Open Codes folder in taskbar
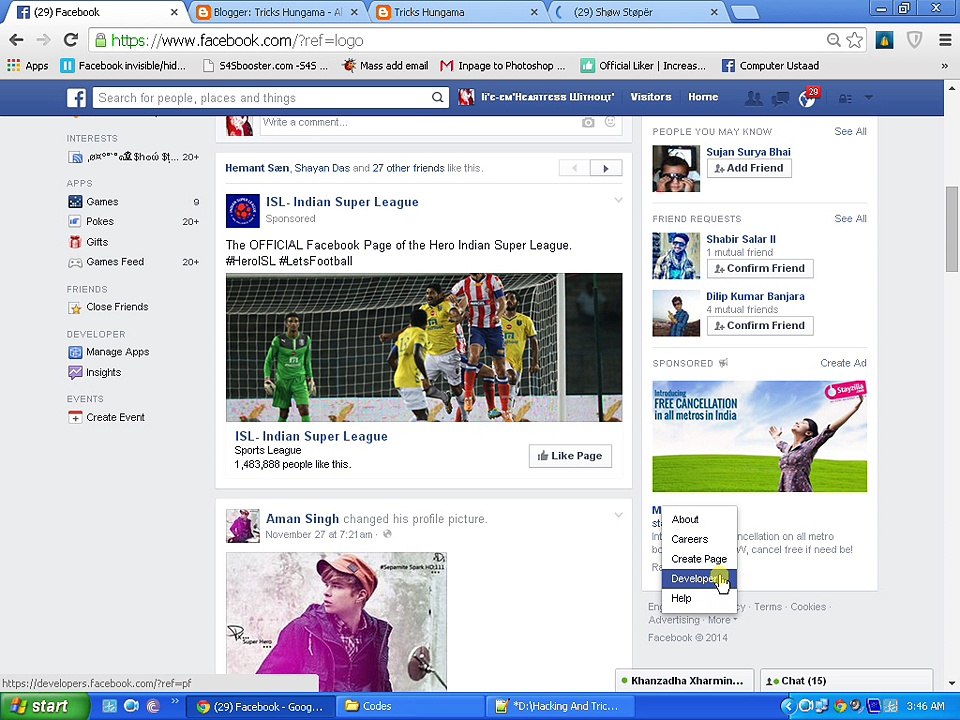Viewport: 960px width, 720px height. pos(410,707)
